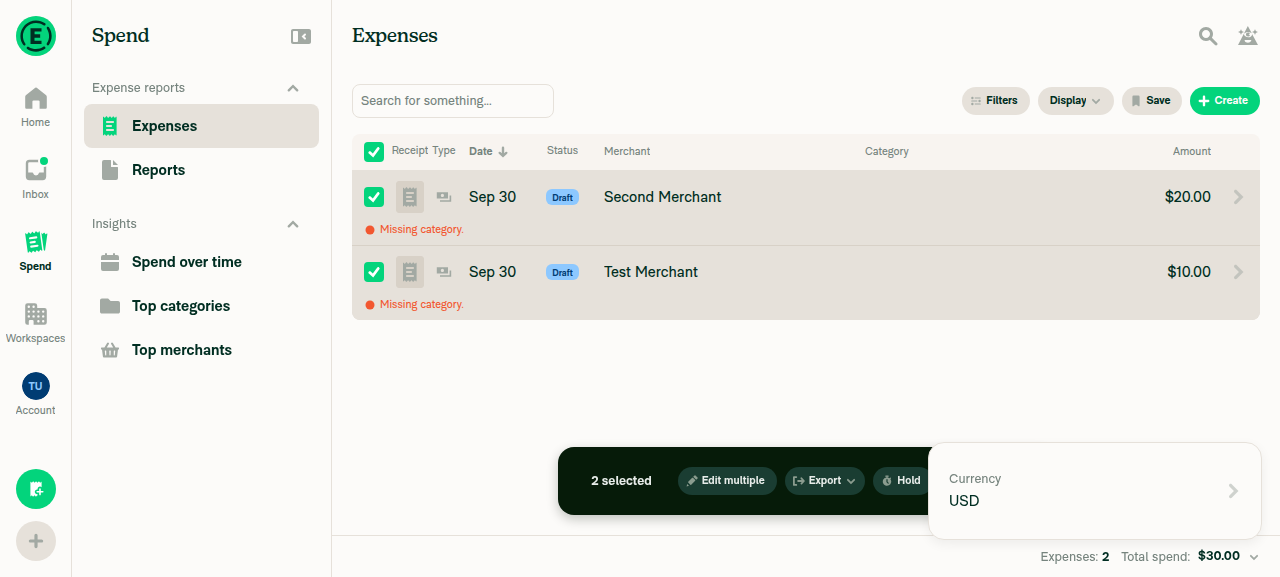Click receipt thumbnail for Test Merchant
This screenshot has width=1280, height=577.
410,272
